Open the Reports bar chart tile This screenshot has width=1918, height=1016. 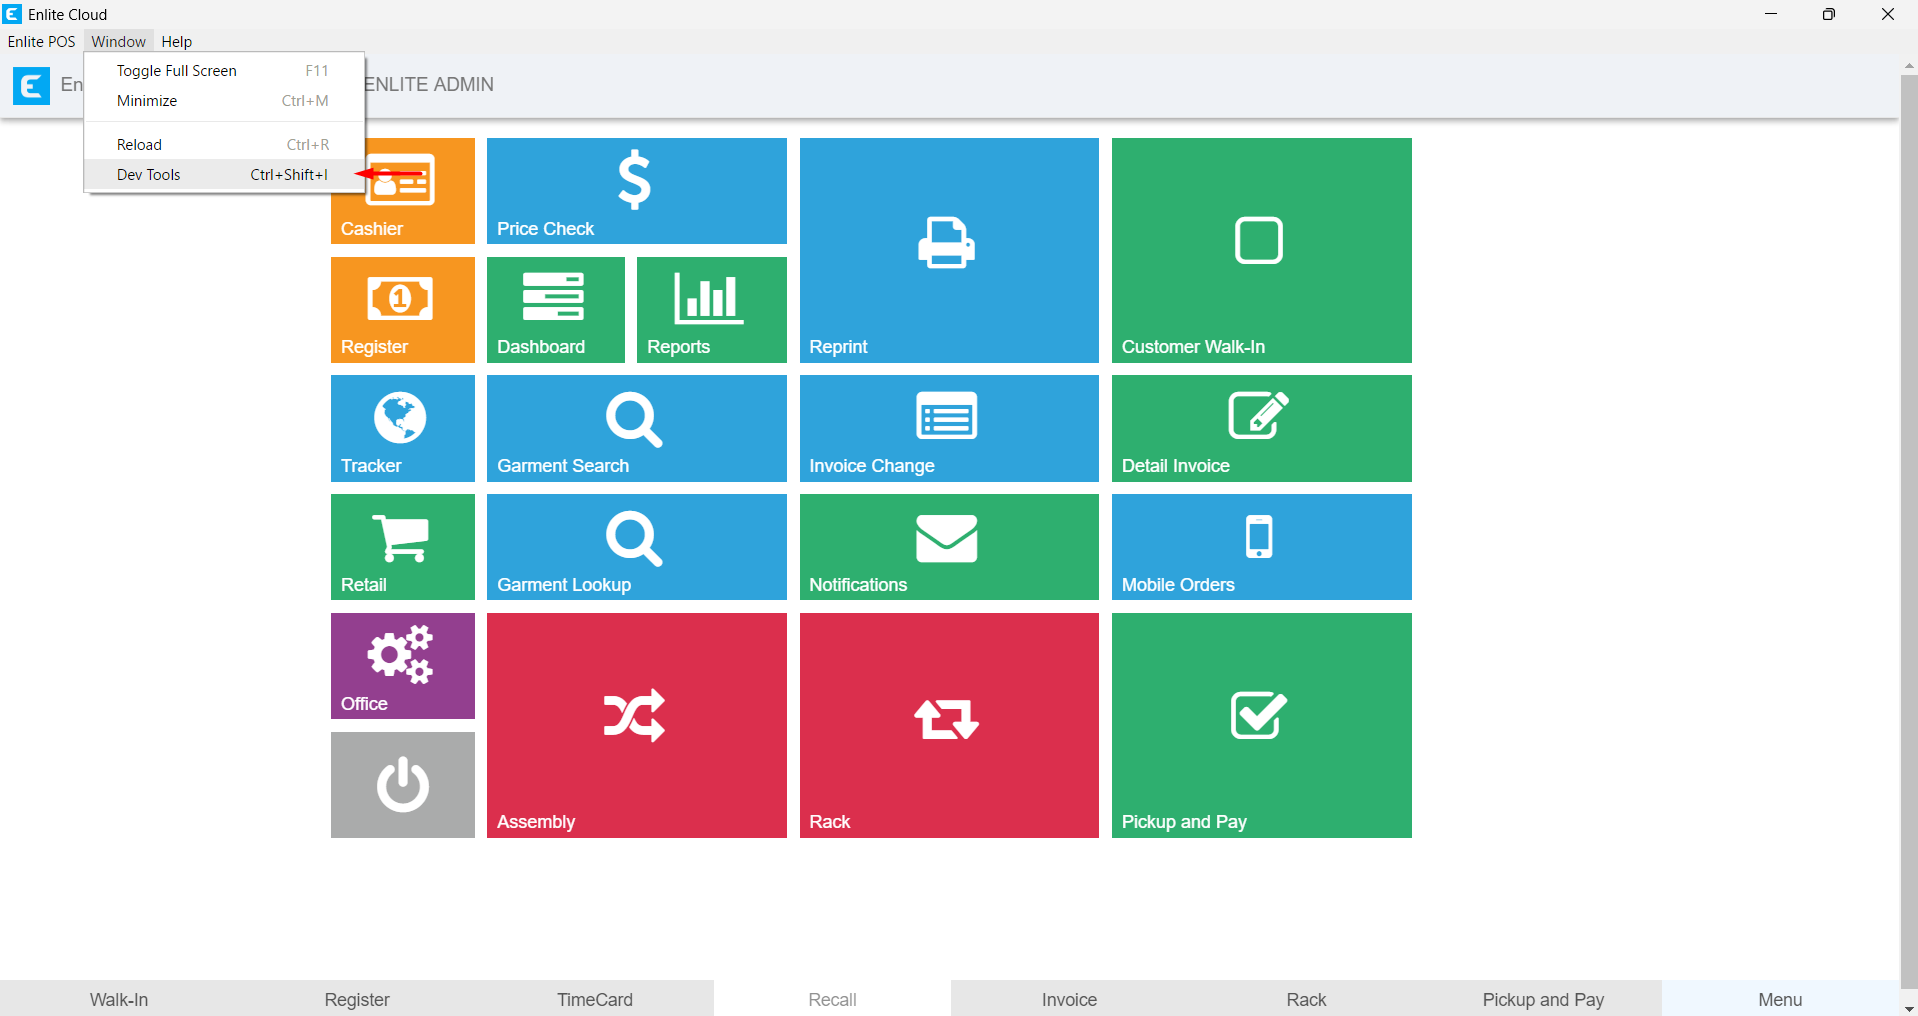(x=711, y=309)
